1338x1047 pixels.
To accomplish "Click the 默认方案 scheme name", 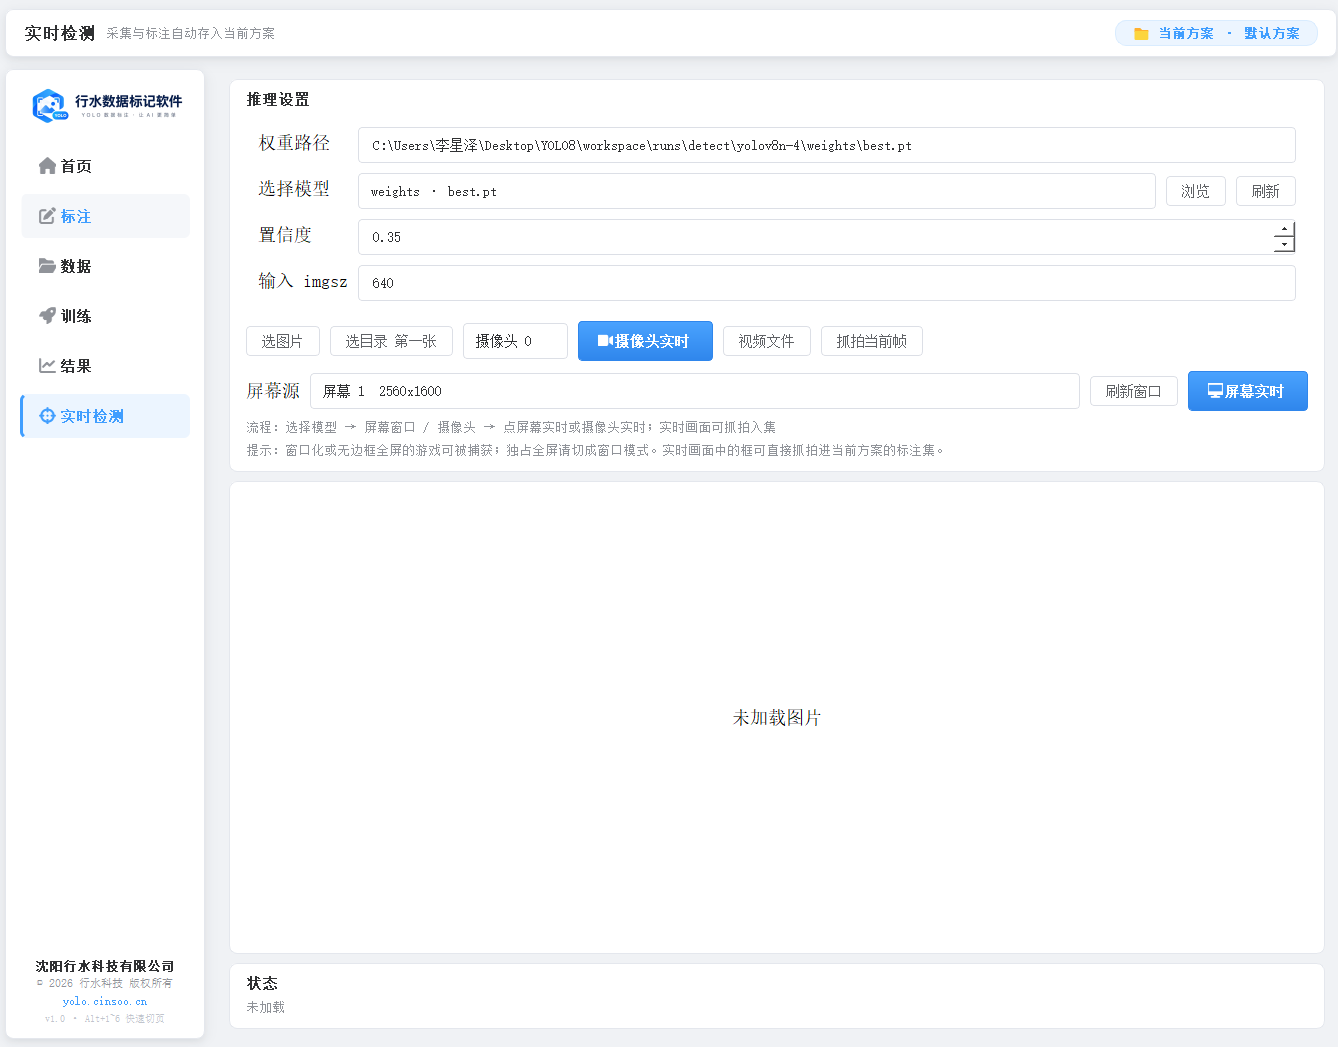I will pyautogui.click(x=1272, y=34).
